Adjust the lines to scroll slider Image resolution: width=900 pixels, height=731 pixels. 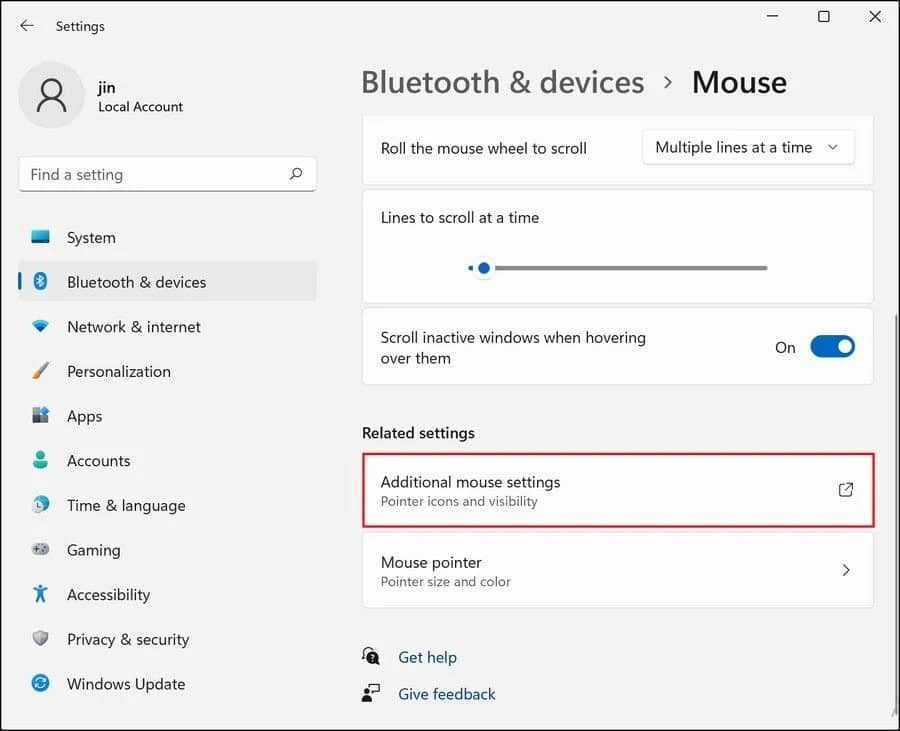click(484, 268)
